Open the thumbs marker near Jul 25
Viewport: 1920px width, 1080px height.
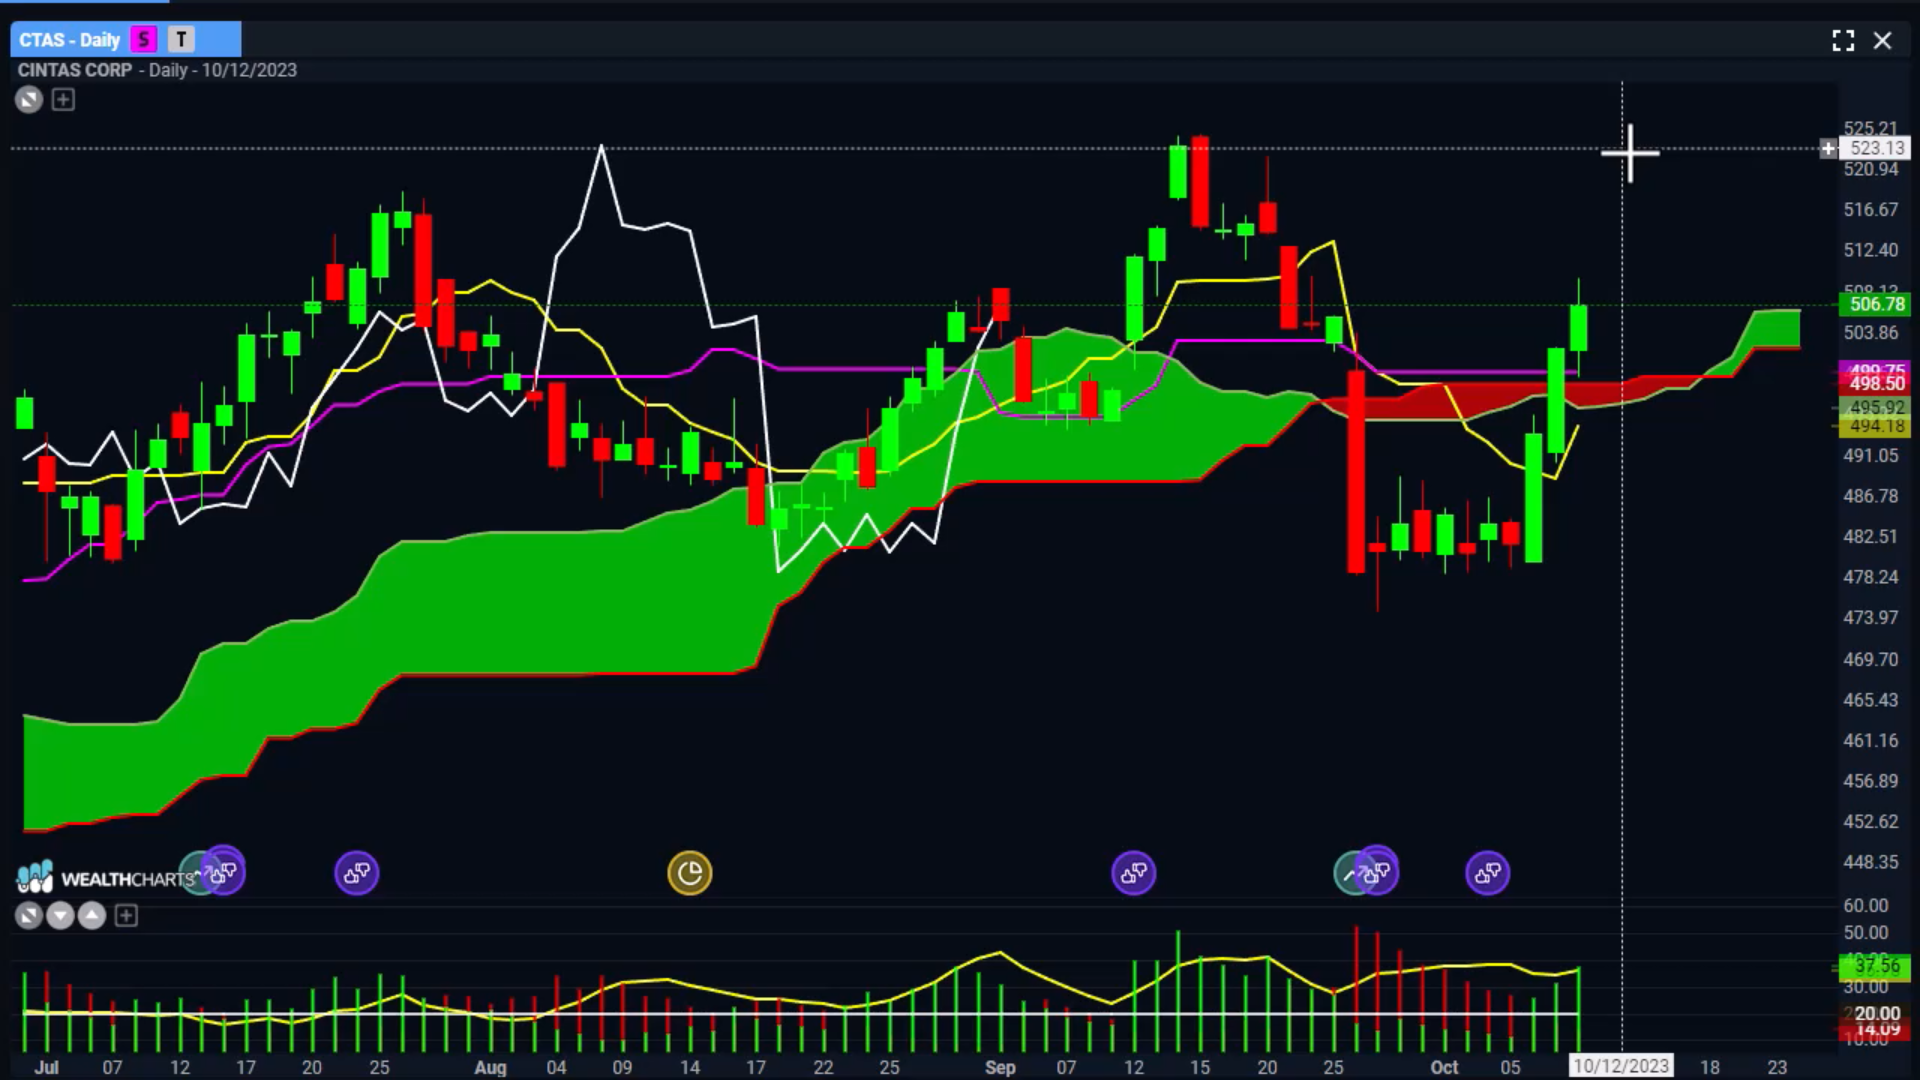point(357,873)
